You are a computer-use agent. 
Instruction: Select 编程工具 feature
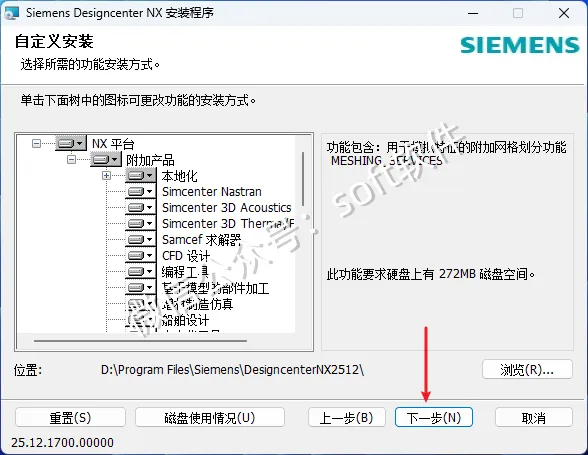(185, 272)
